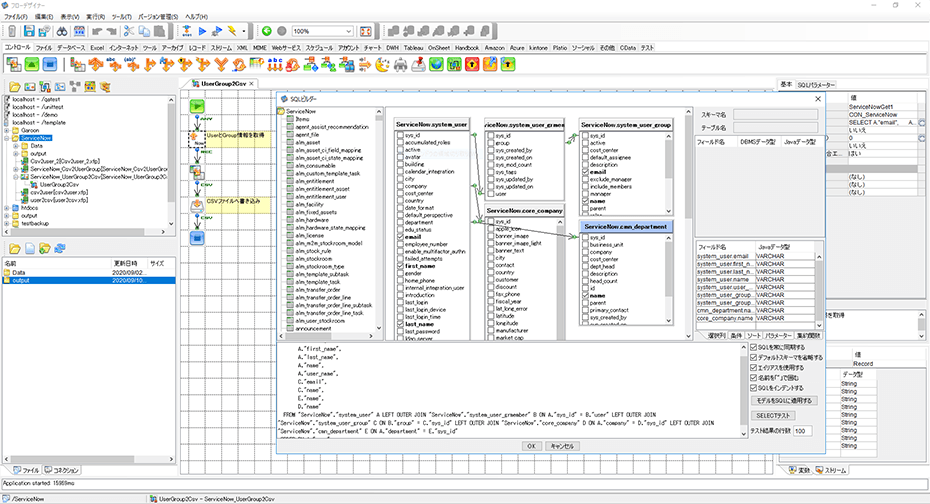
Task: Switch to the Excel component tab
Action: tap(97, 47)
